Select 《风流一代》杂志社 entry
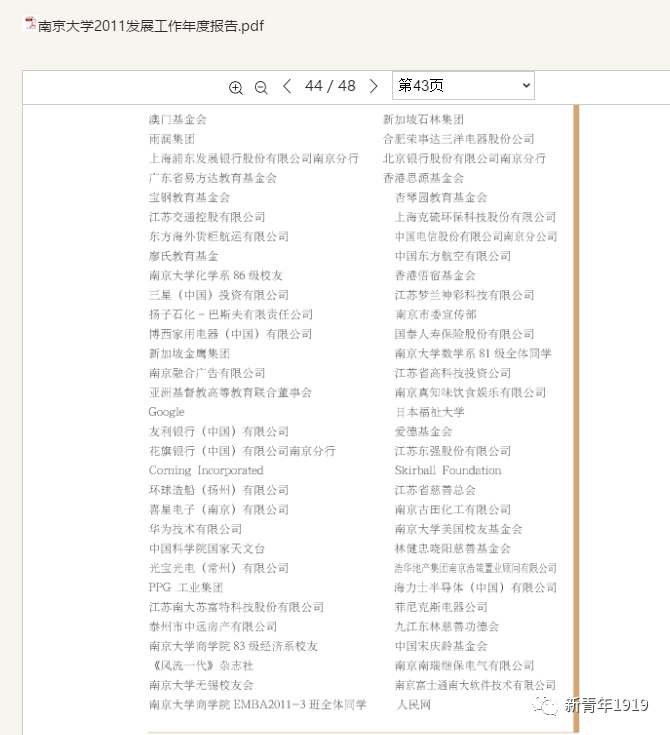 (x=201, y=666)
